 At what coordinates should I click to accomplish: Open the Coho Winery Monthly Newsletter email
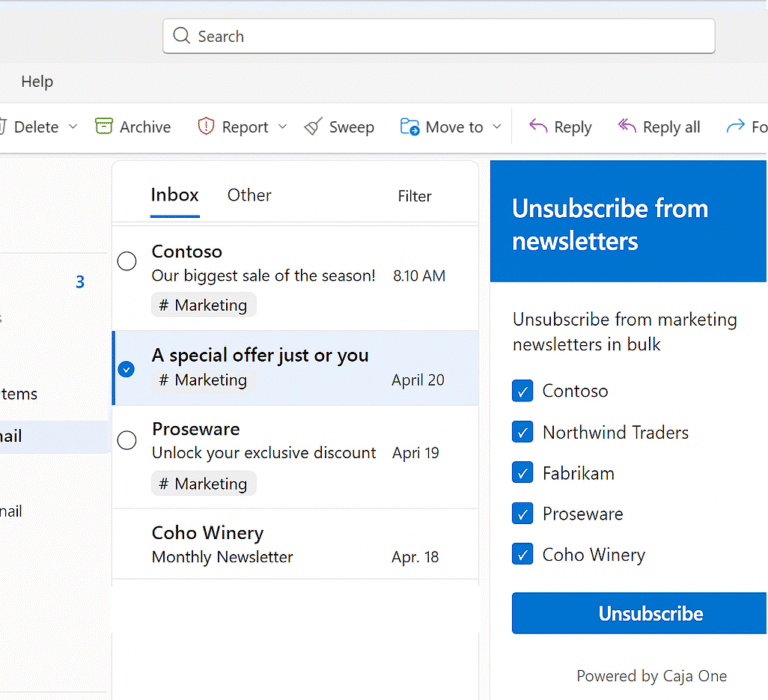pyautogui.click(x=295, y=544)
